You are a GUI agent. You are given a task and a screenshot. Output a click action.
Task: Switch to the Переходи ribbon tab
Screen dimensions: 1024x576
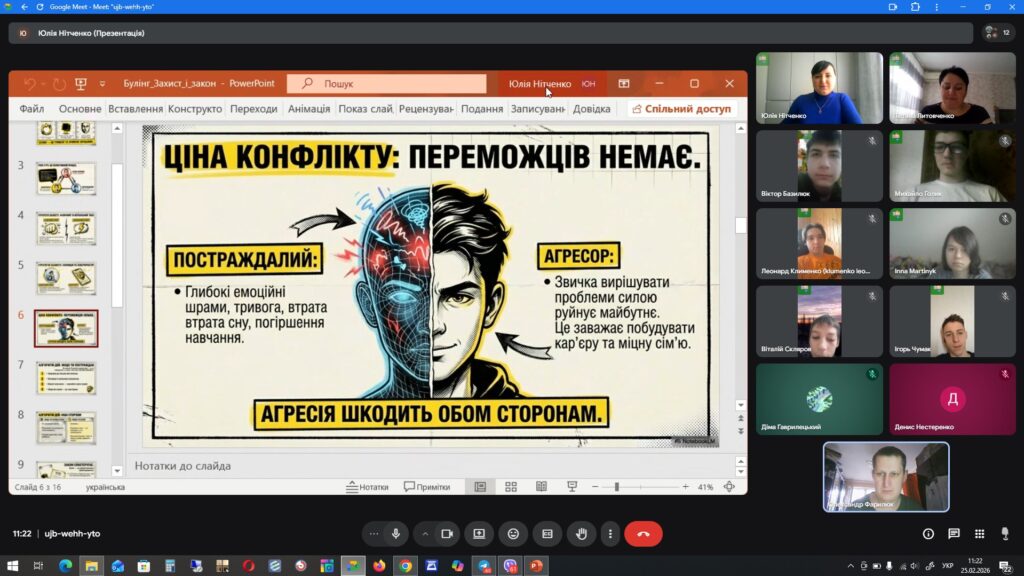pyautogui.click(x=253, y=109)
